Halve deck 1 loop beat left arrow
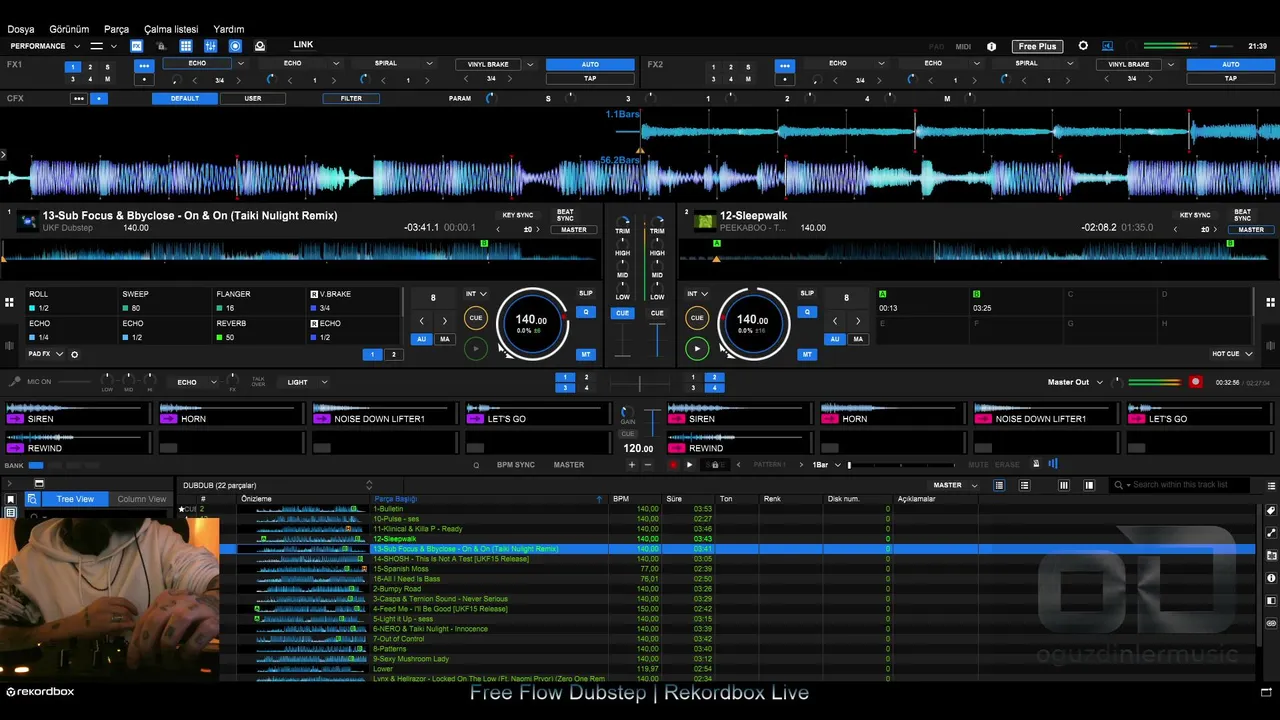The width and height of the screenshot is (1280, 720). pyautogui.click(x=421, y=321)
